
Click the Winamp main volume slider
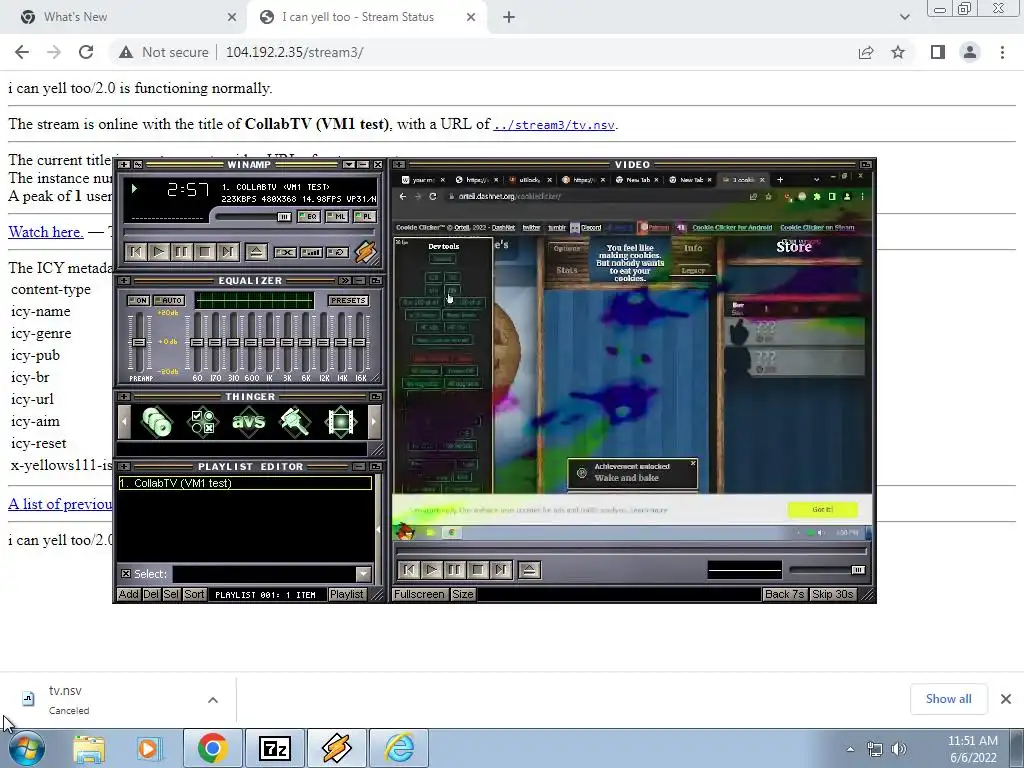[255, 217]
